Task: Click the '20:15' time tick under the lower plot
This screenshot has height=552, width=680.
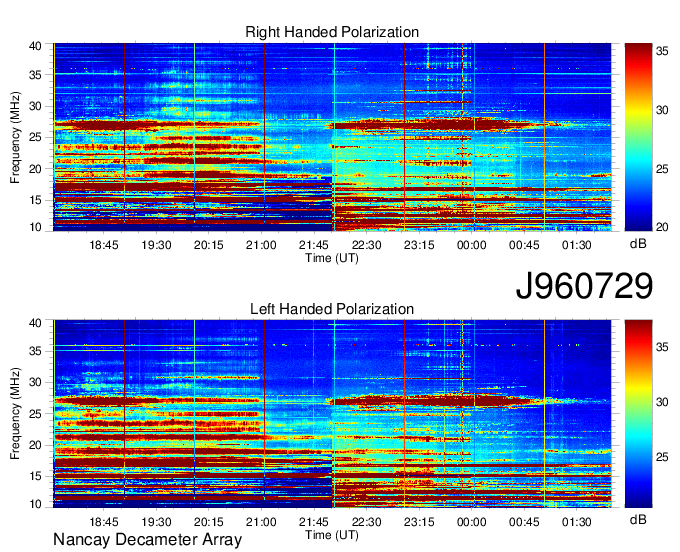Action: [x=209, y=522]
